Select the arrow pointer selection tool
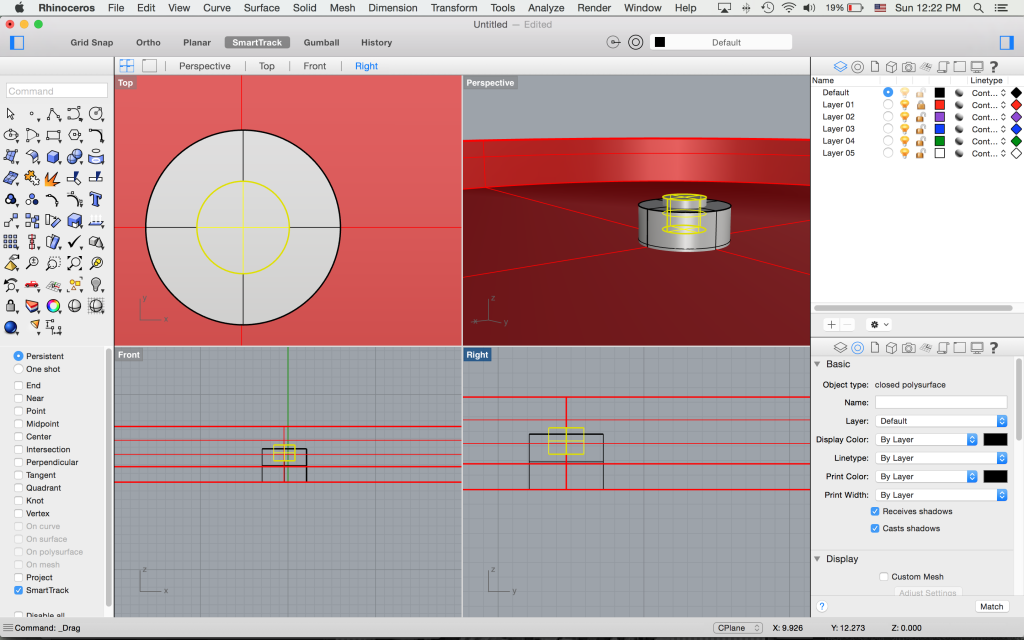The width and height of the screenshot is (1024, 640). click(x=10, y=114)
